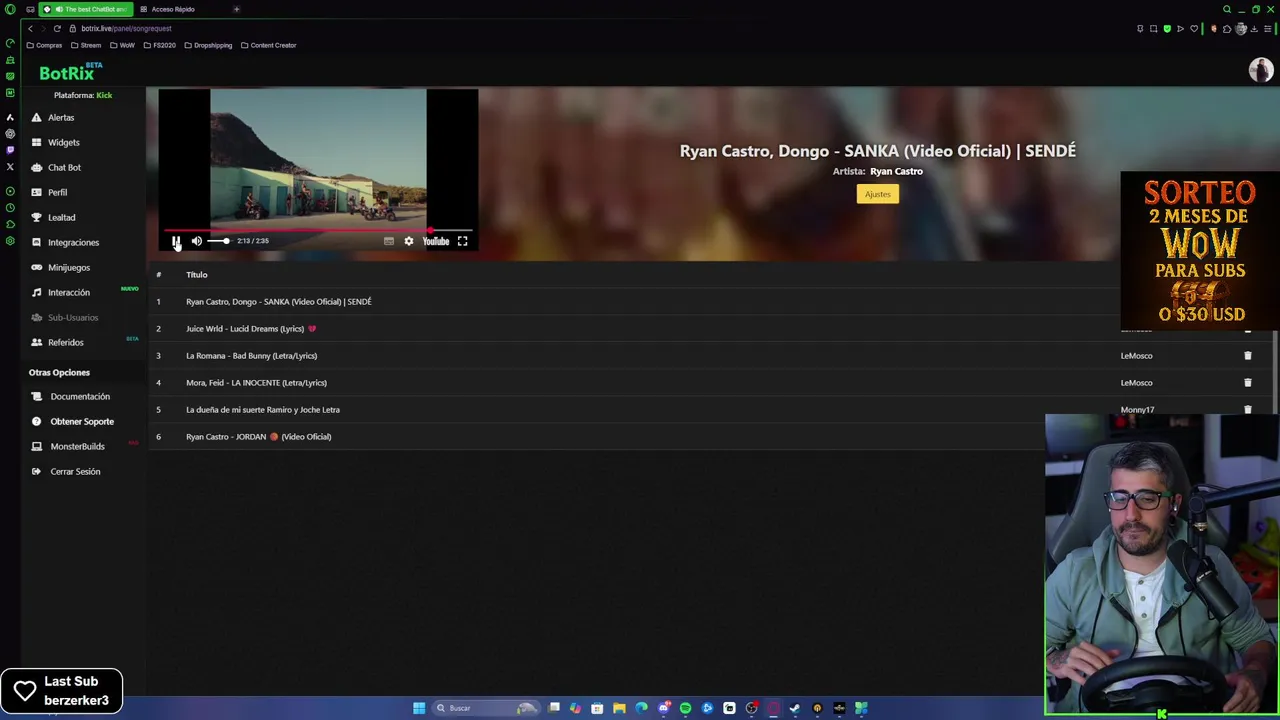1280x720 pixels.
Task: Go to Chat Bot in sidebar
Action: [x=64, y=167]
